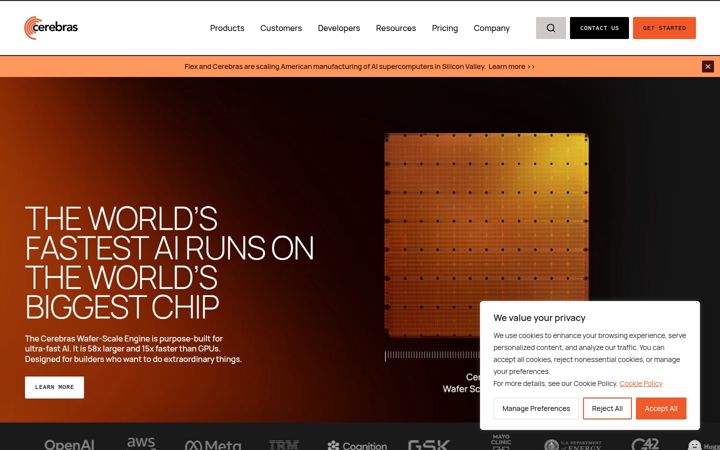
Task: Click the Cognition customer logo
Action: coord(357,445)
